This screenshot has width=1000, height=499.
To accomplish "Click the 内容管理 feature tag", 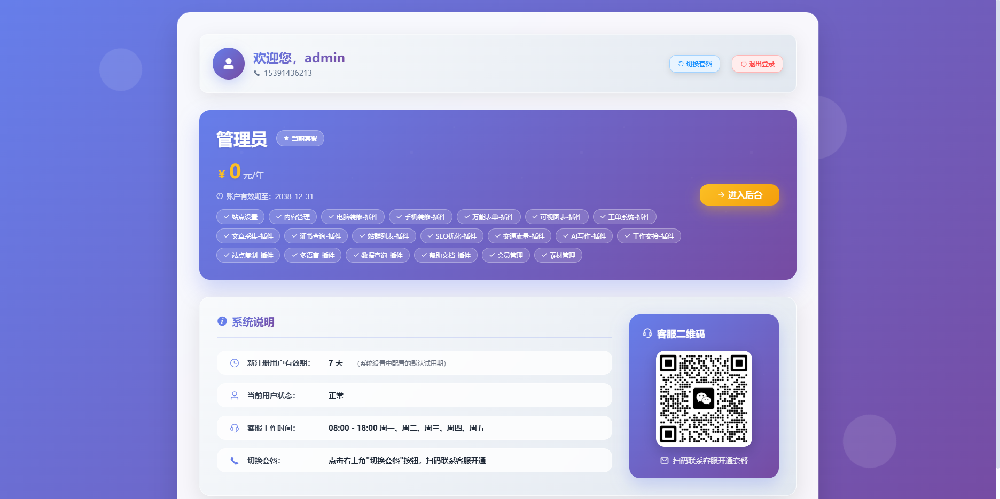I will (x=293, y=217).
